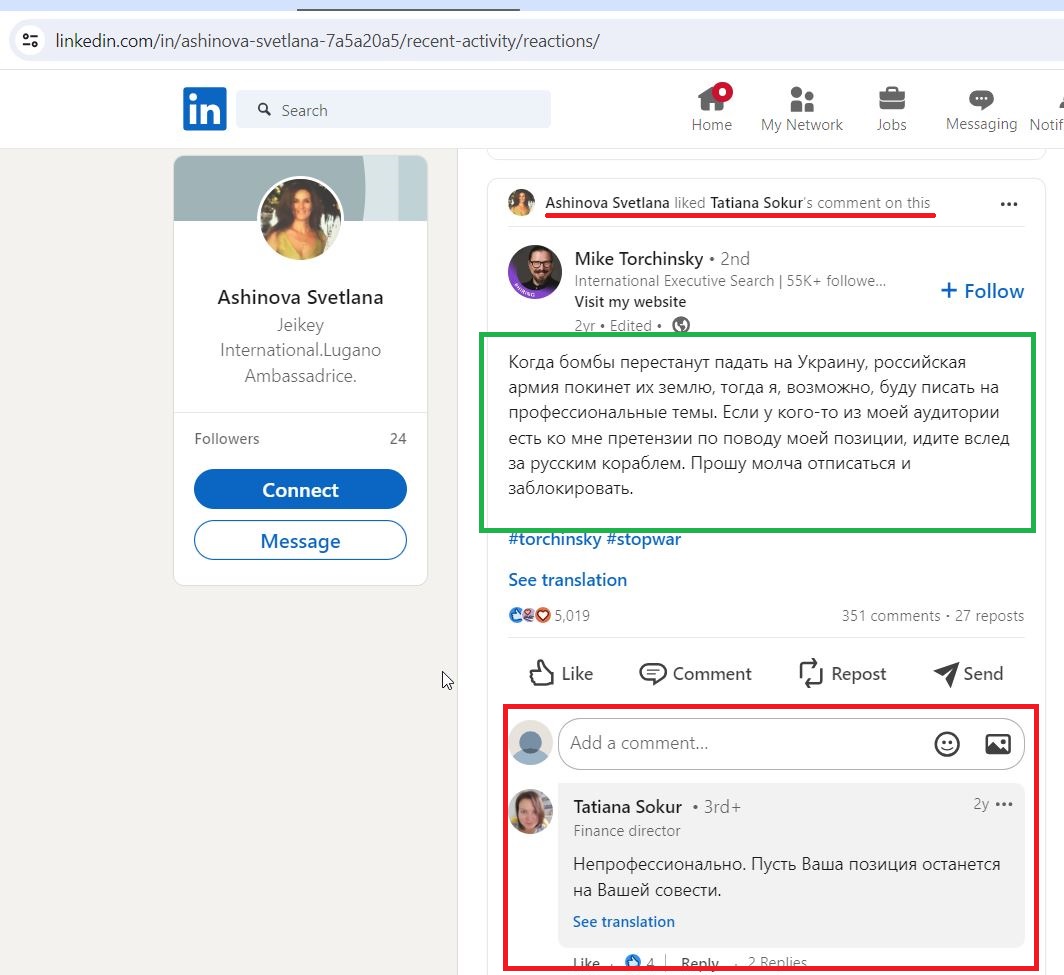Open Mike Torchinsky's profile picture
The height and width of the screenshot is (975, 1064).
click(x=535, y=272)
